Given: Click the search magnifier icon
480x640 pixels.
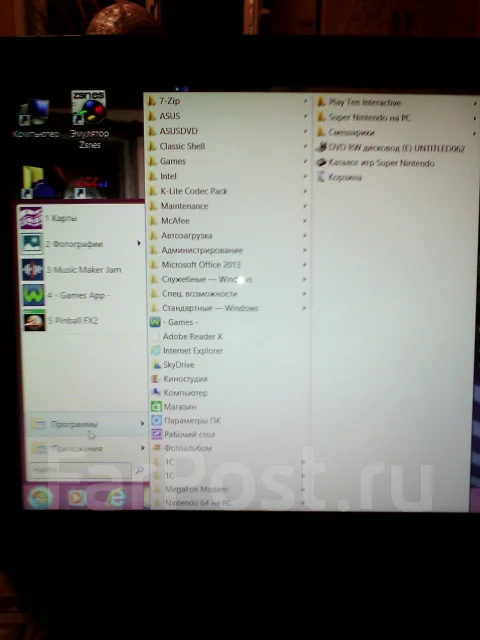Looking at the screenshot, I should [x=140, y=470].
